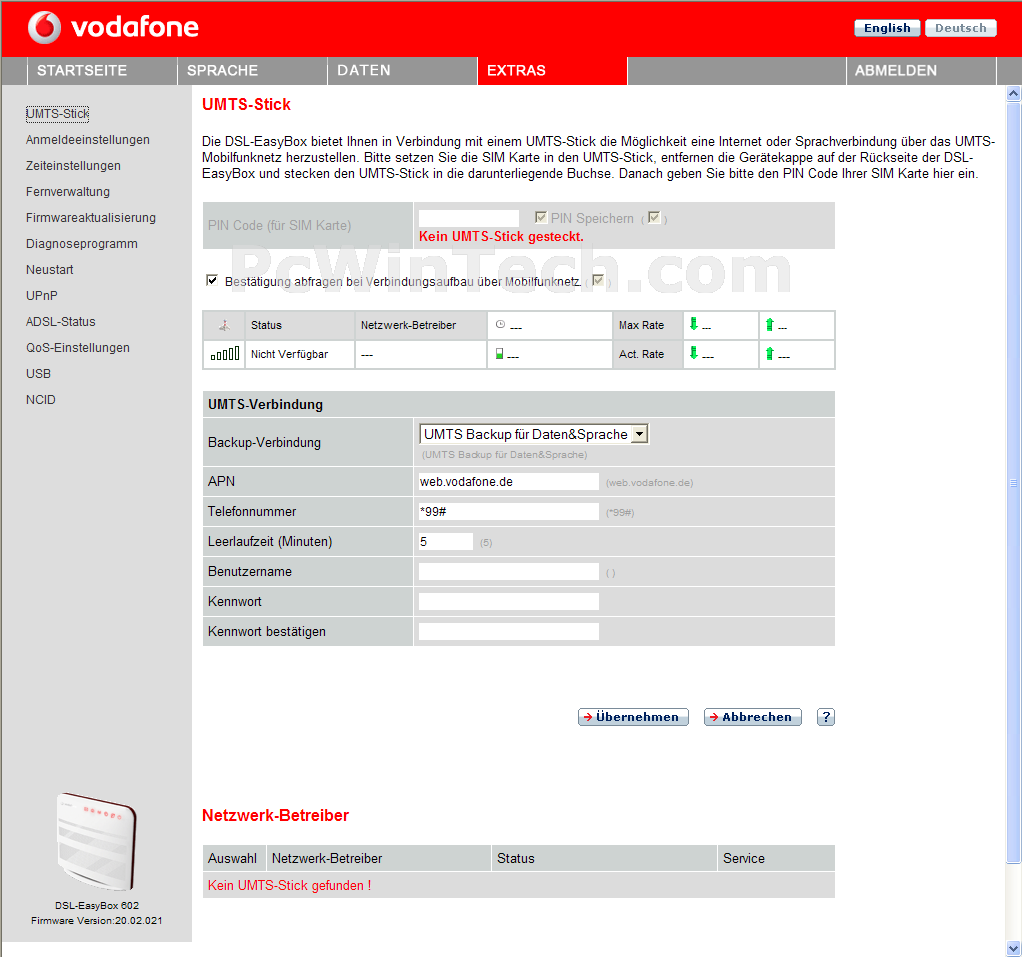Click the default-value checkbox in parentheses after Mobilfunknetz
The width and height of the screenshot is (1022, 957).
tap(598, 280)
